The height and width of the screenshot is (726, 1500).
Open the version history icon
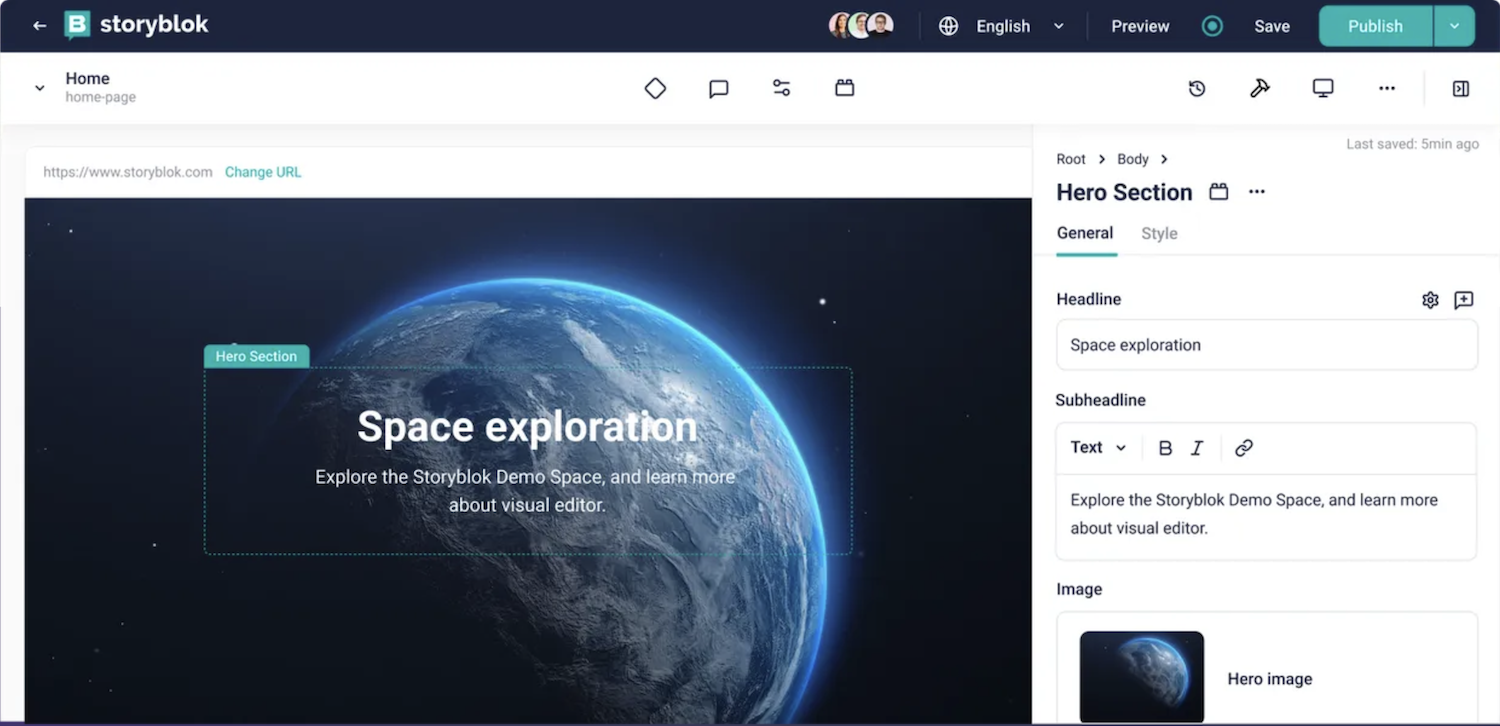tap(1197, 88)
